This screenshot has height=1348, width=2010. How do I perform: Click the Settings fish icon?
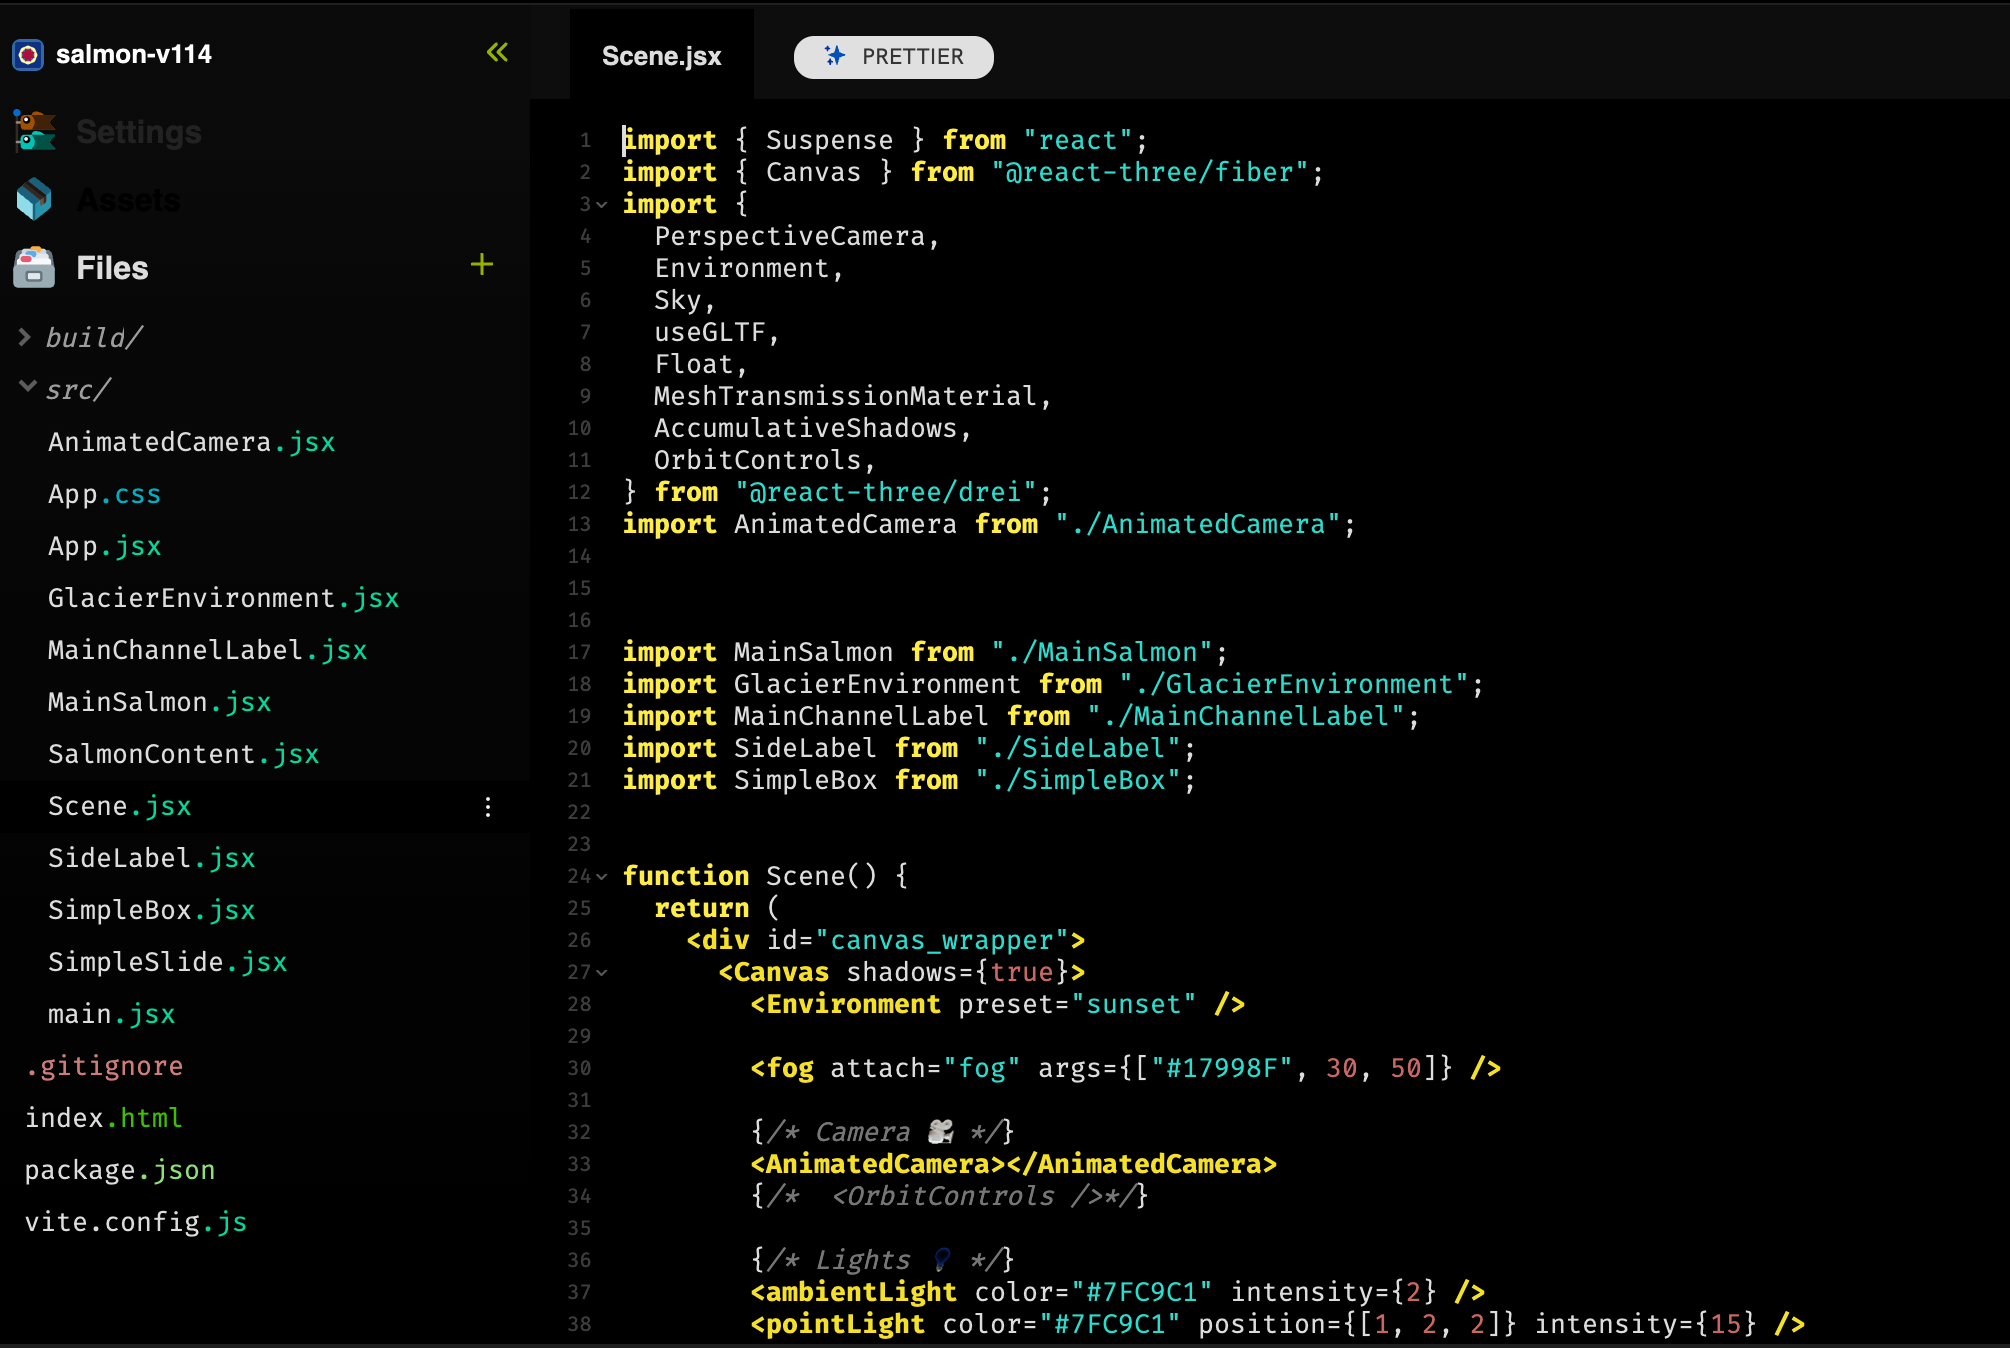coord(35,131)
